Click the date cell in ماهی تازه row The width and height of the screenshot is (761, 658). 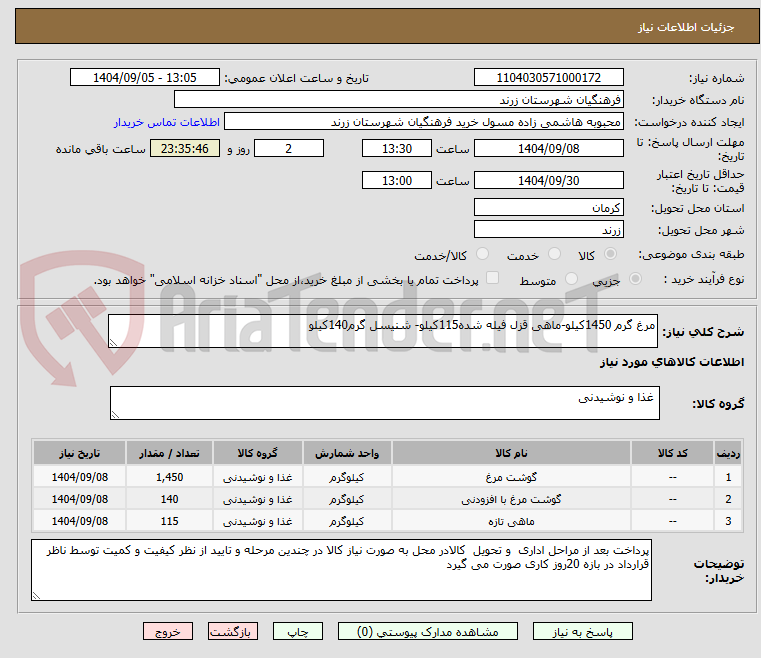[x=80, y=521]
